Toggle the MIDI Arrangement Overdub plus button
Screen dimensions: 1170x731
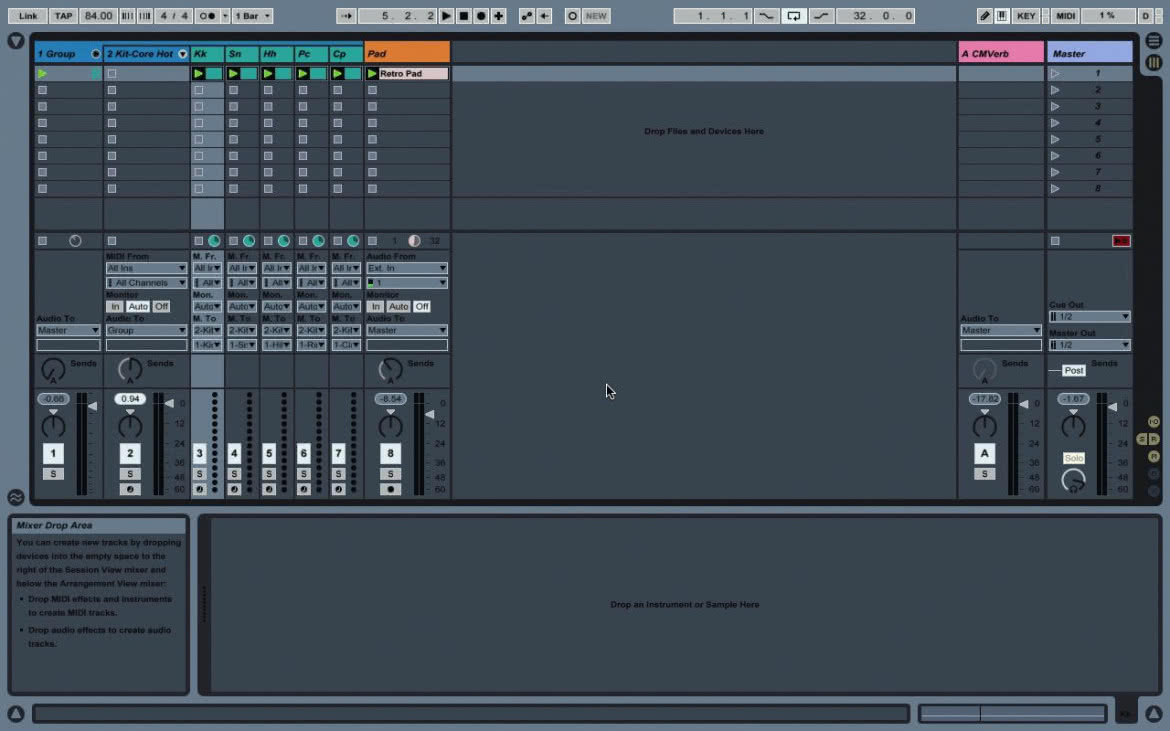tap(498, 16)
